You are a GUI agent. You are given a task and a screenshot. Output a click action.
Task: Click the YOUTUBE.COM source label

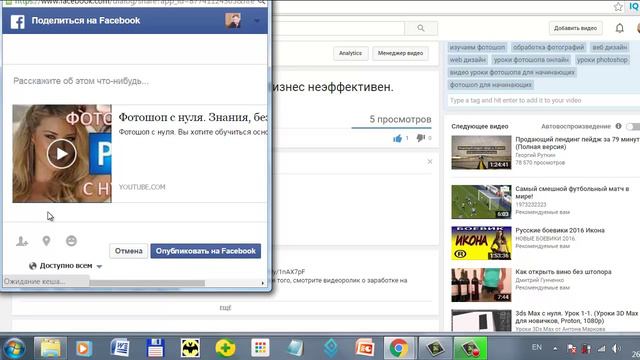142,187
